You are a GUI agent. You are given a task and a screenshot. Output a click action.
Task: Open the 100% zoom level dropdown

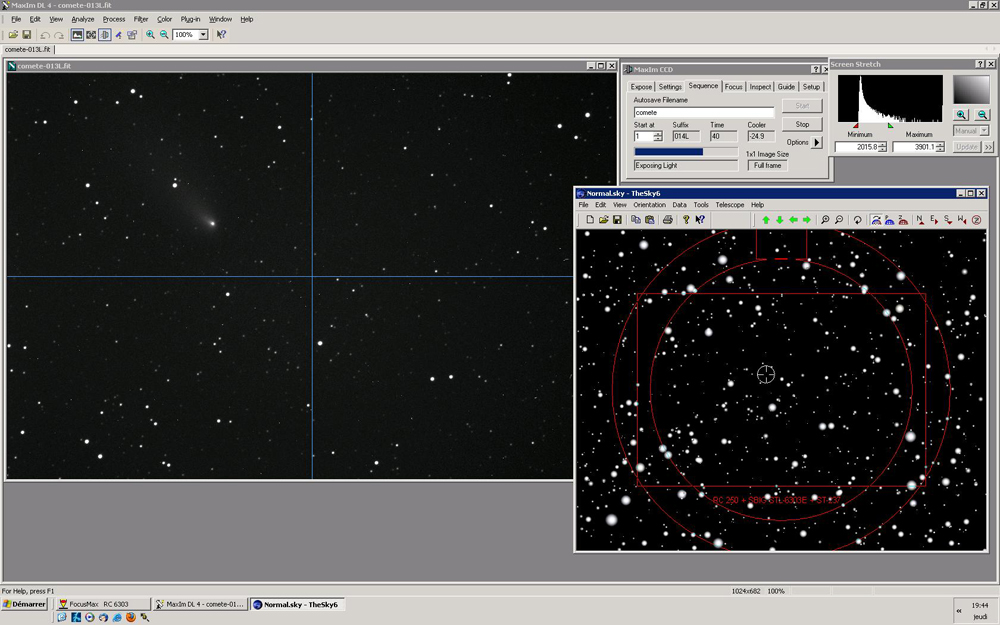(203, 34)
